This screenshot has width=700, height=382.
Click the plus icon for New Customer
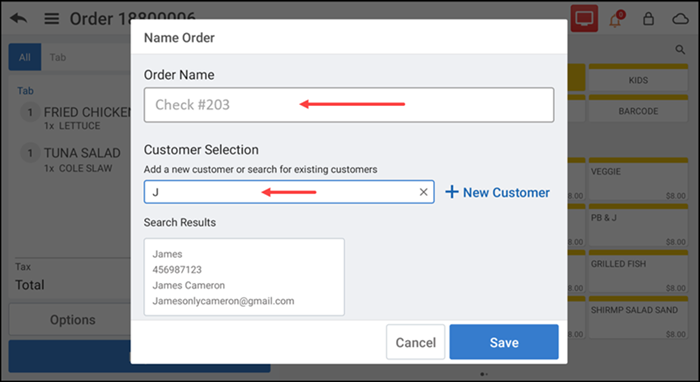452,192
